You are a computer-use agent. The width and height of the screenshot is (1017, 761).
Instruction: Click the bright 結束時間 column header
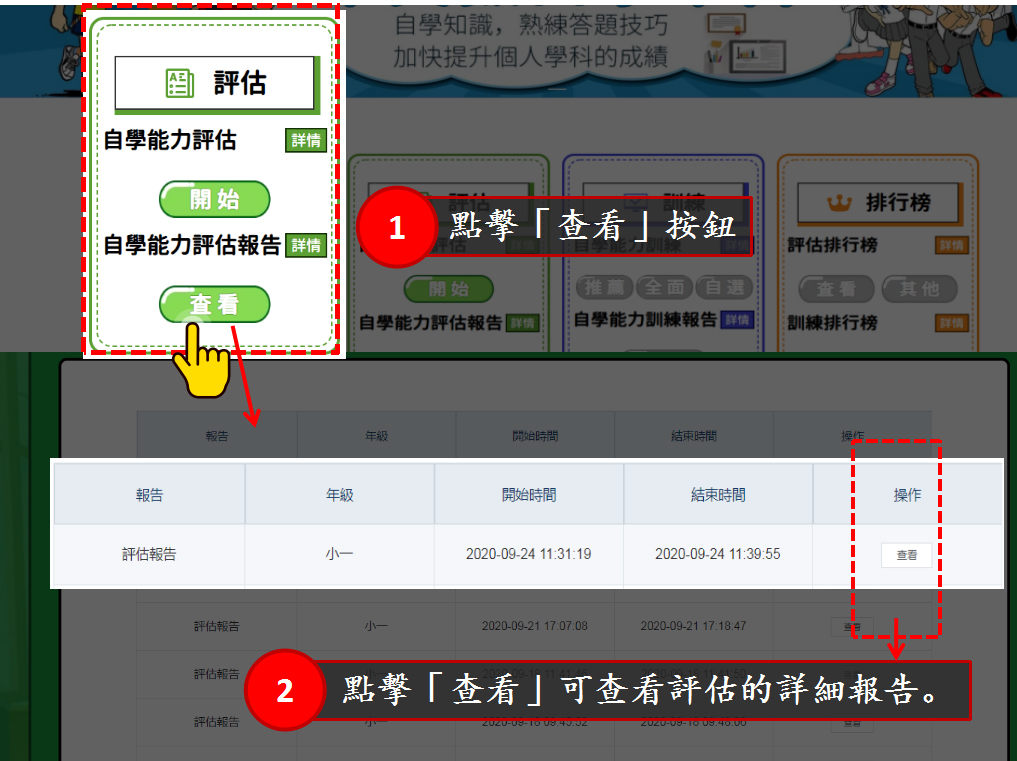(718, 495)
